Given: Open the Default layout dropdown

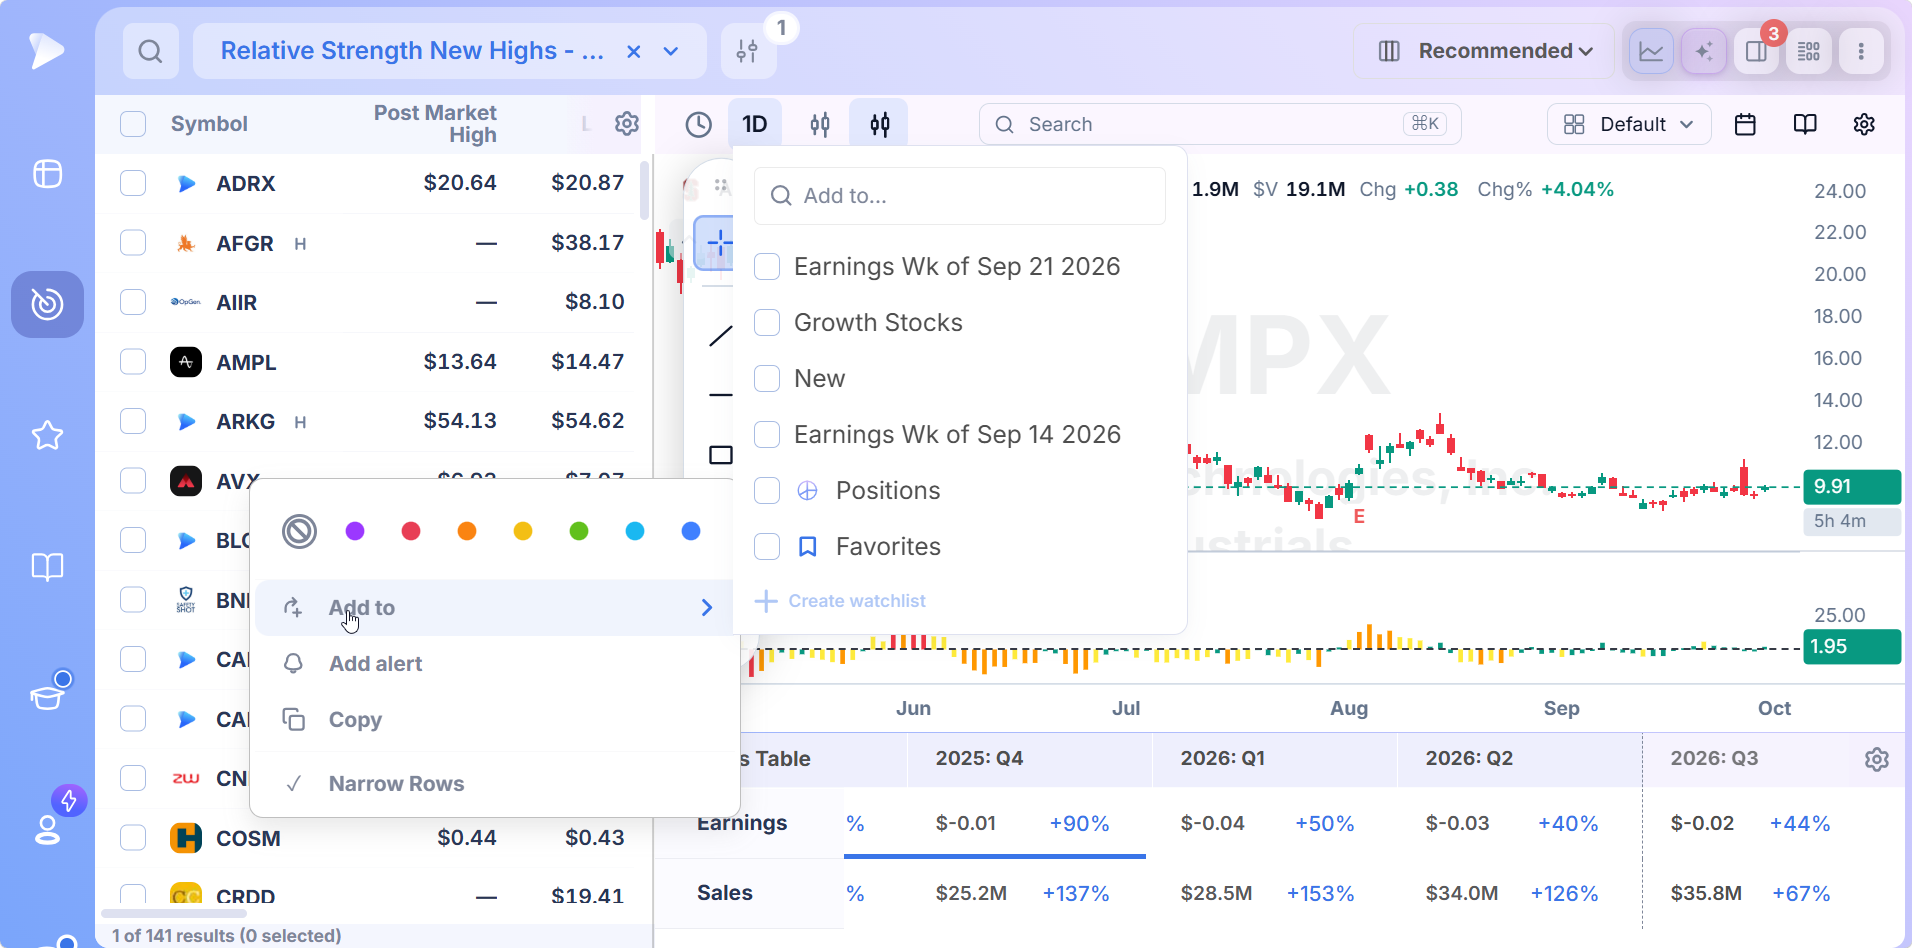Looking at the screenshot, I should 1629,124.
